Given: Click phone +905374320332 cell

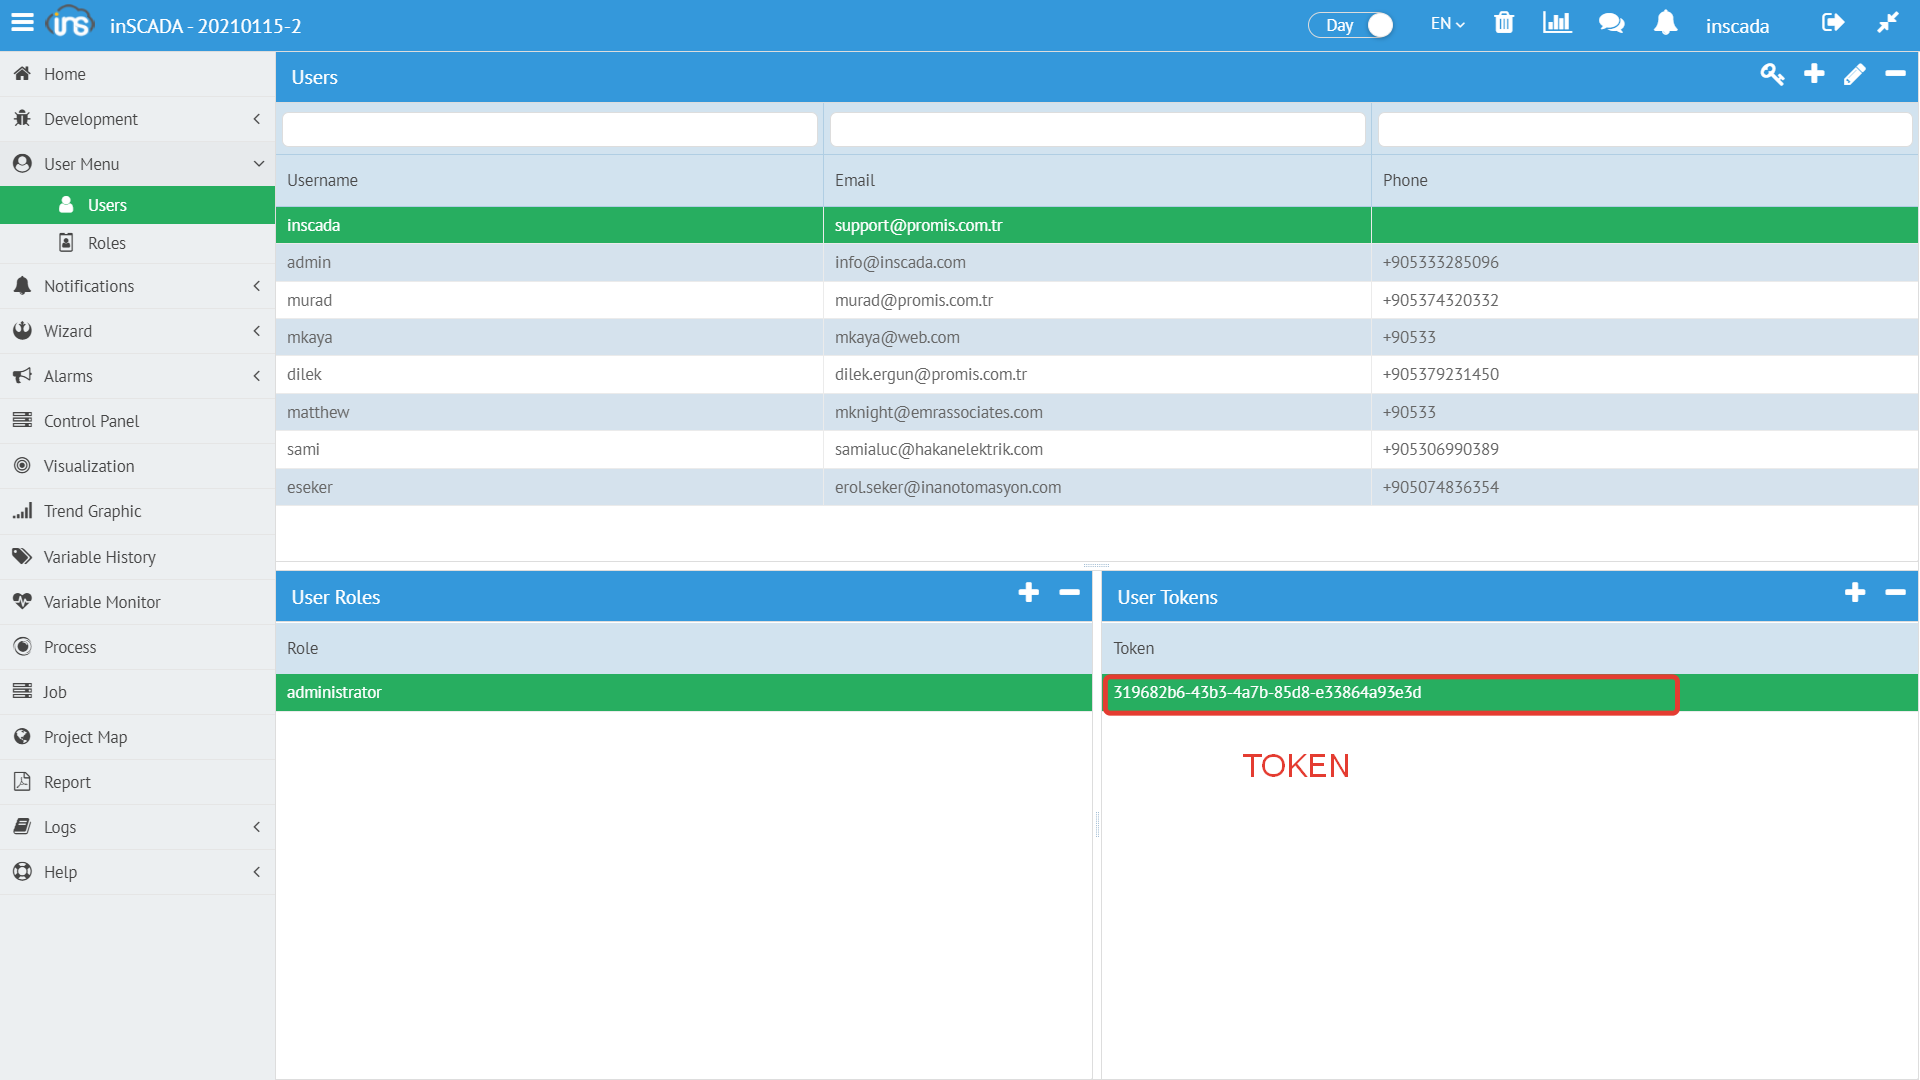Looking at the screenshot, I should coord(1645,300).
